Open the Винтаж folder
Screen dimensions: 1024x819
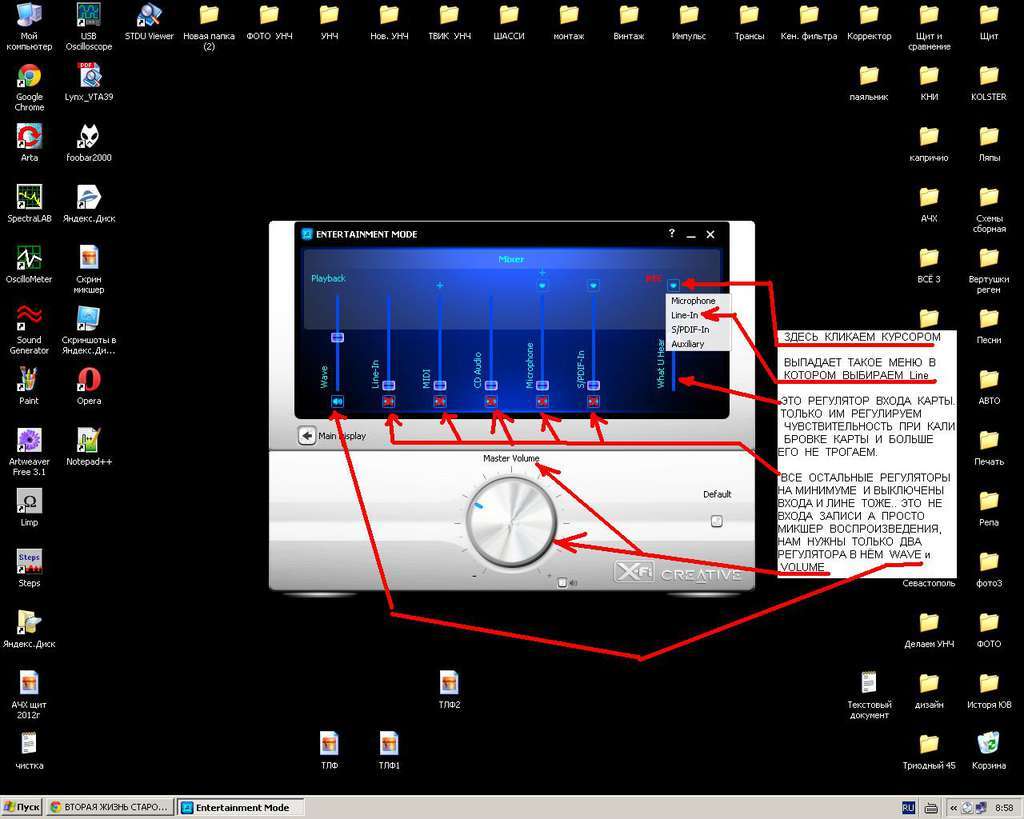[629, 22]
